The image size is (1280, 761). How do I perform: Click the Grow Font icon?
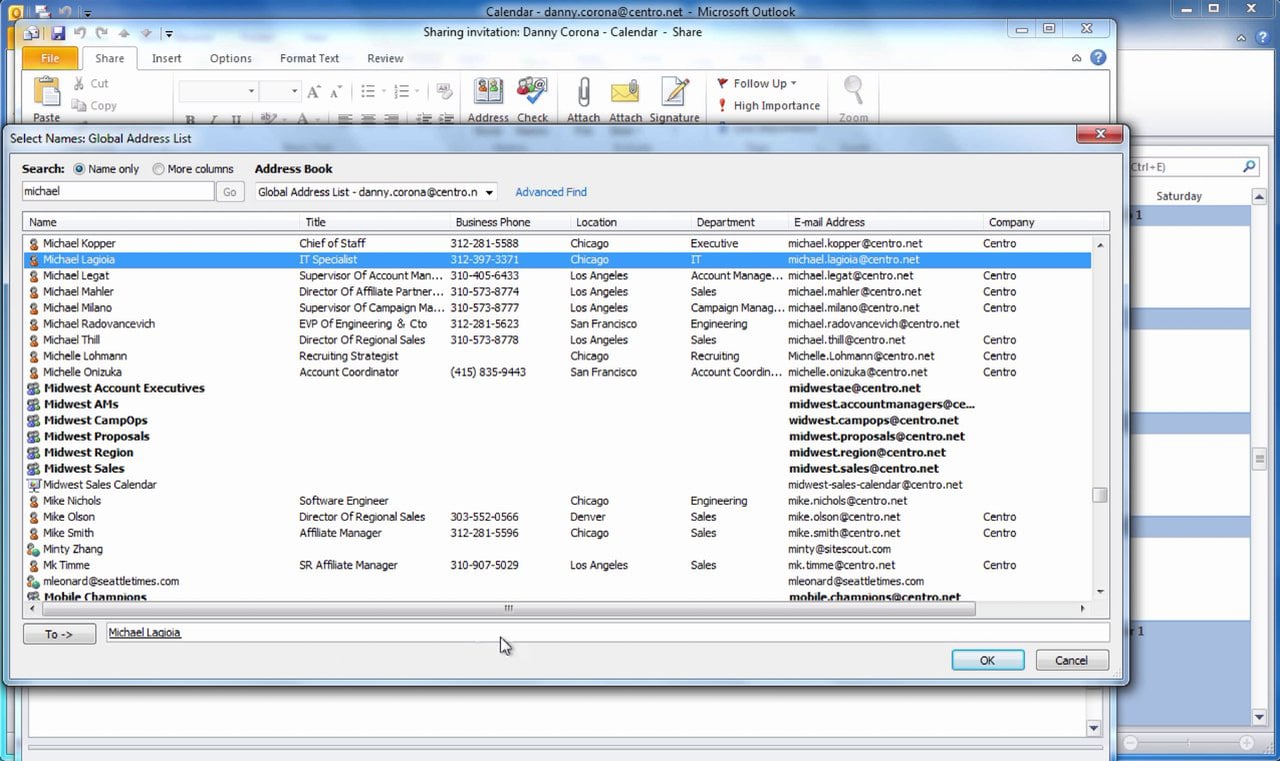pos(314,92)
